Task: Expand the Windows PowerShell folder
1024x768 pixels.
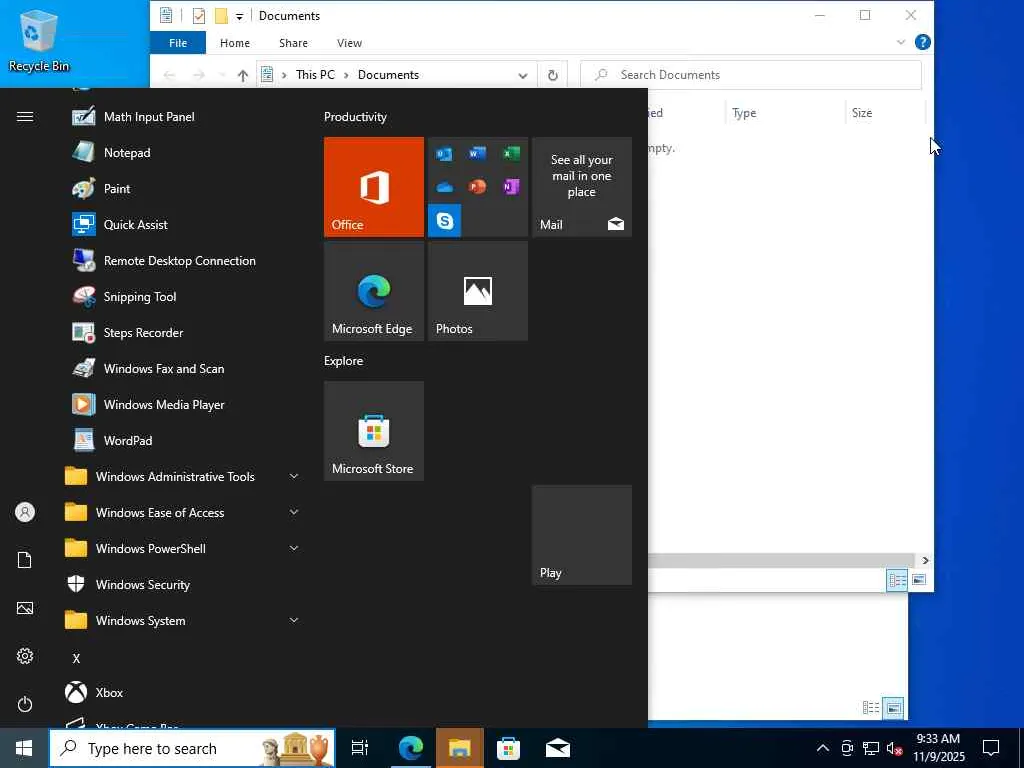Action: tap(181, 549)
